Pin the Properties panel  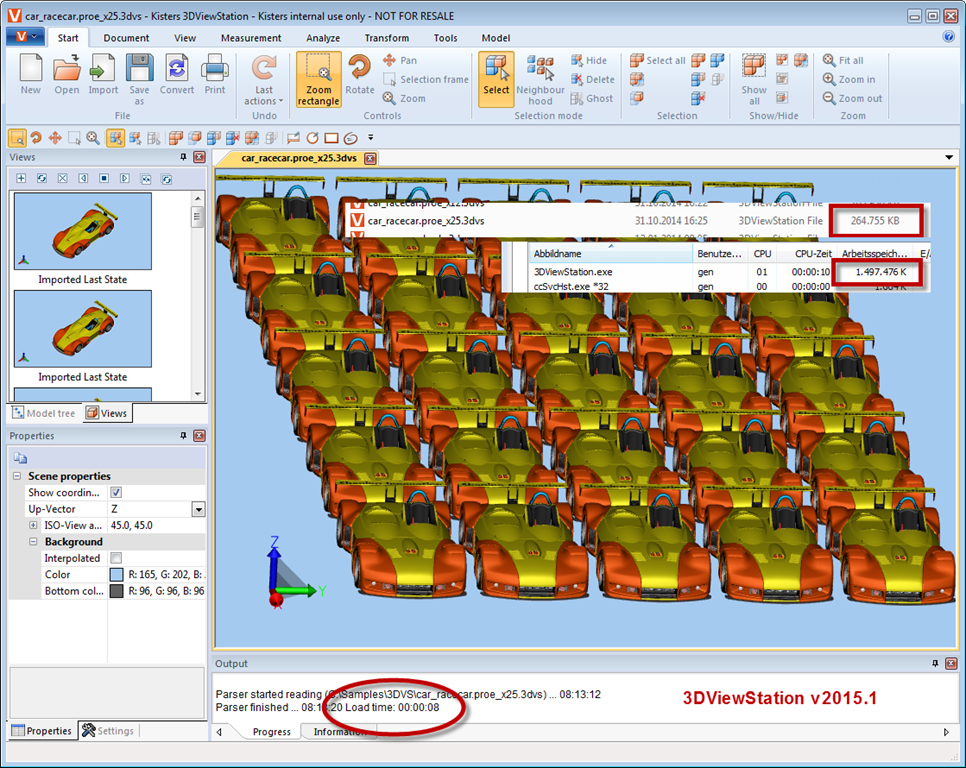(183, 435)
